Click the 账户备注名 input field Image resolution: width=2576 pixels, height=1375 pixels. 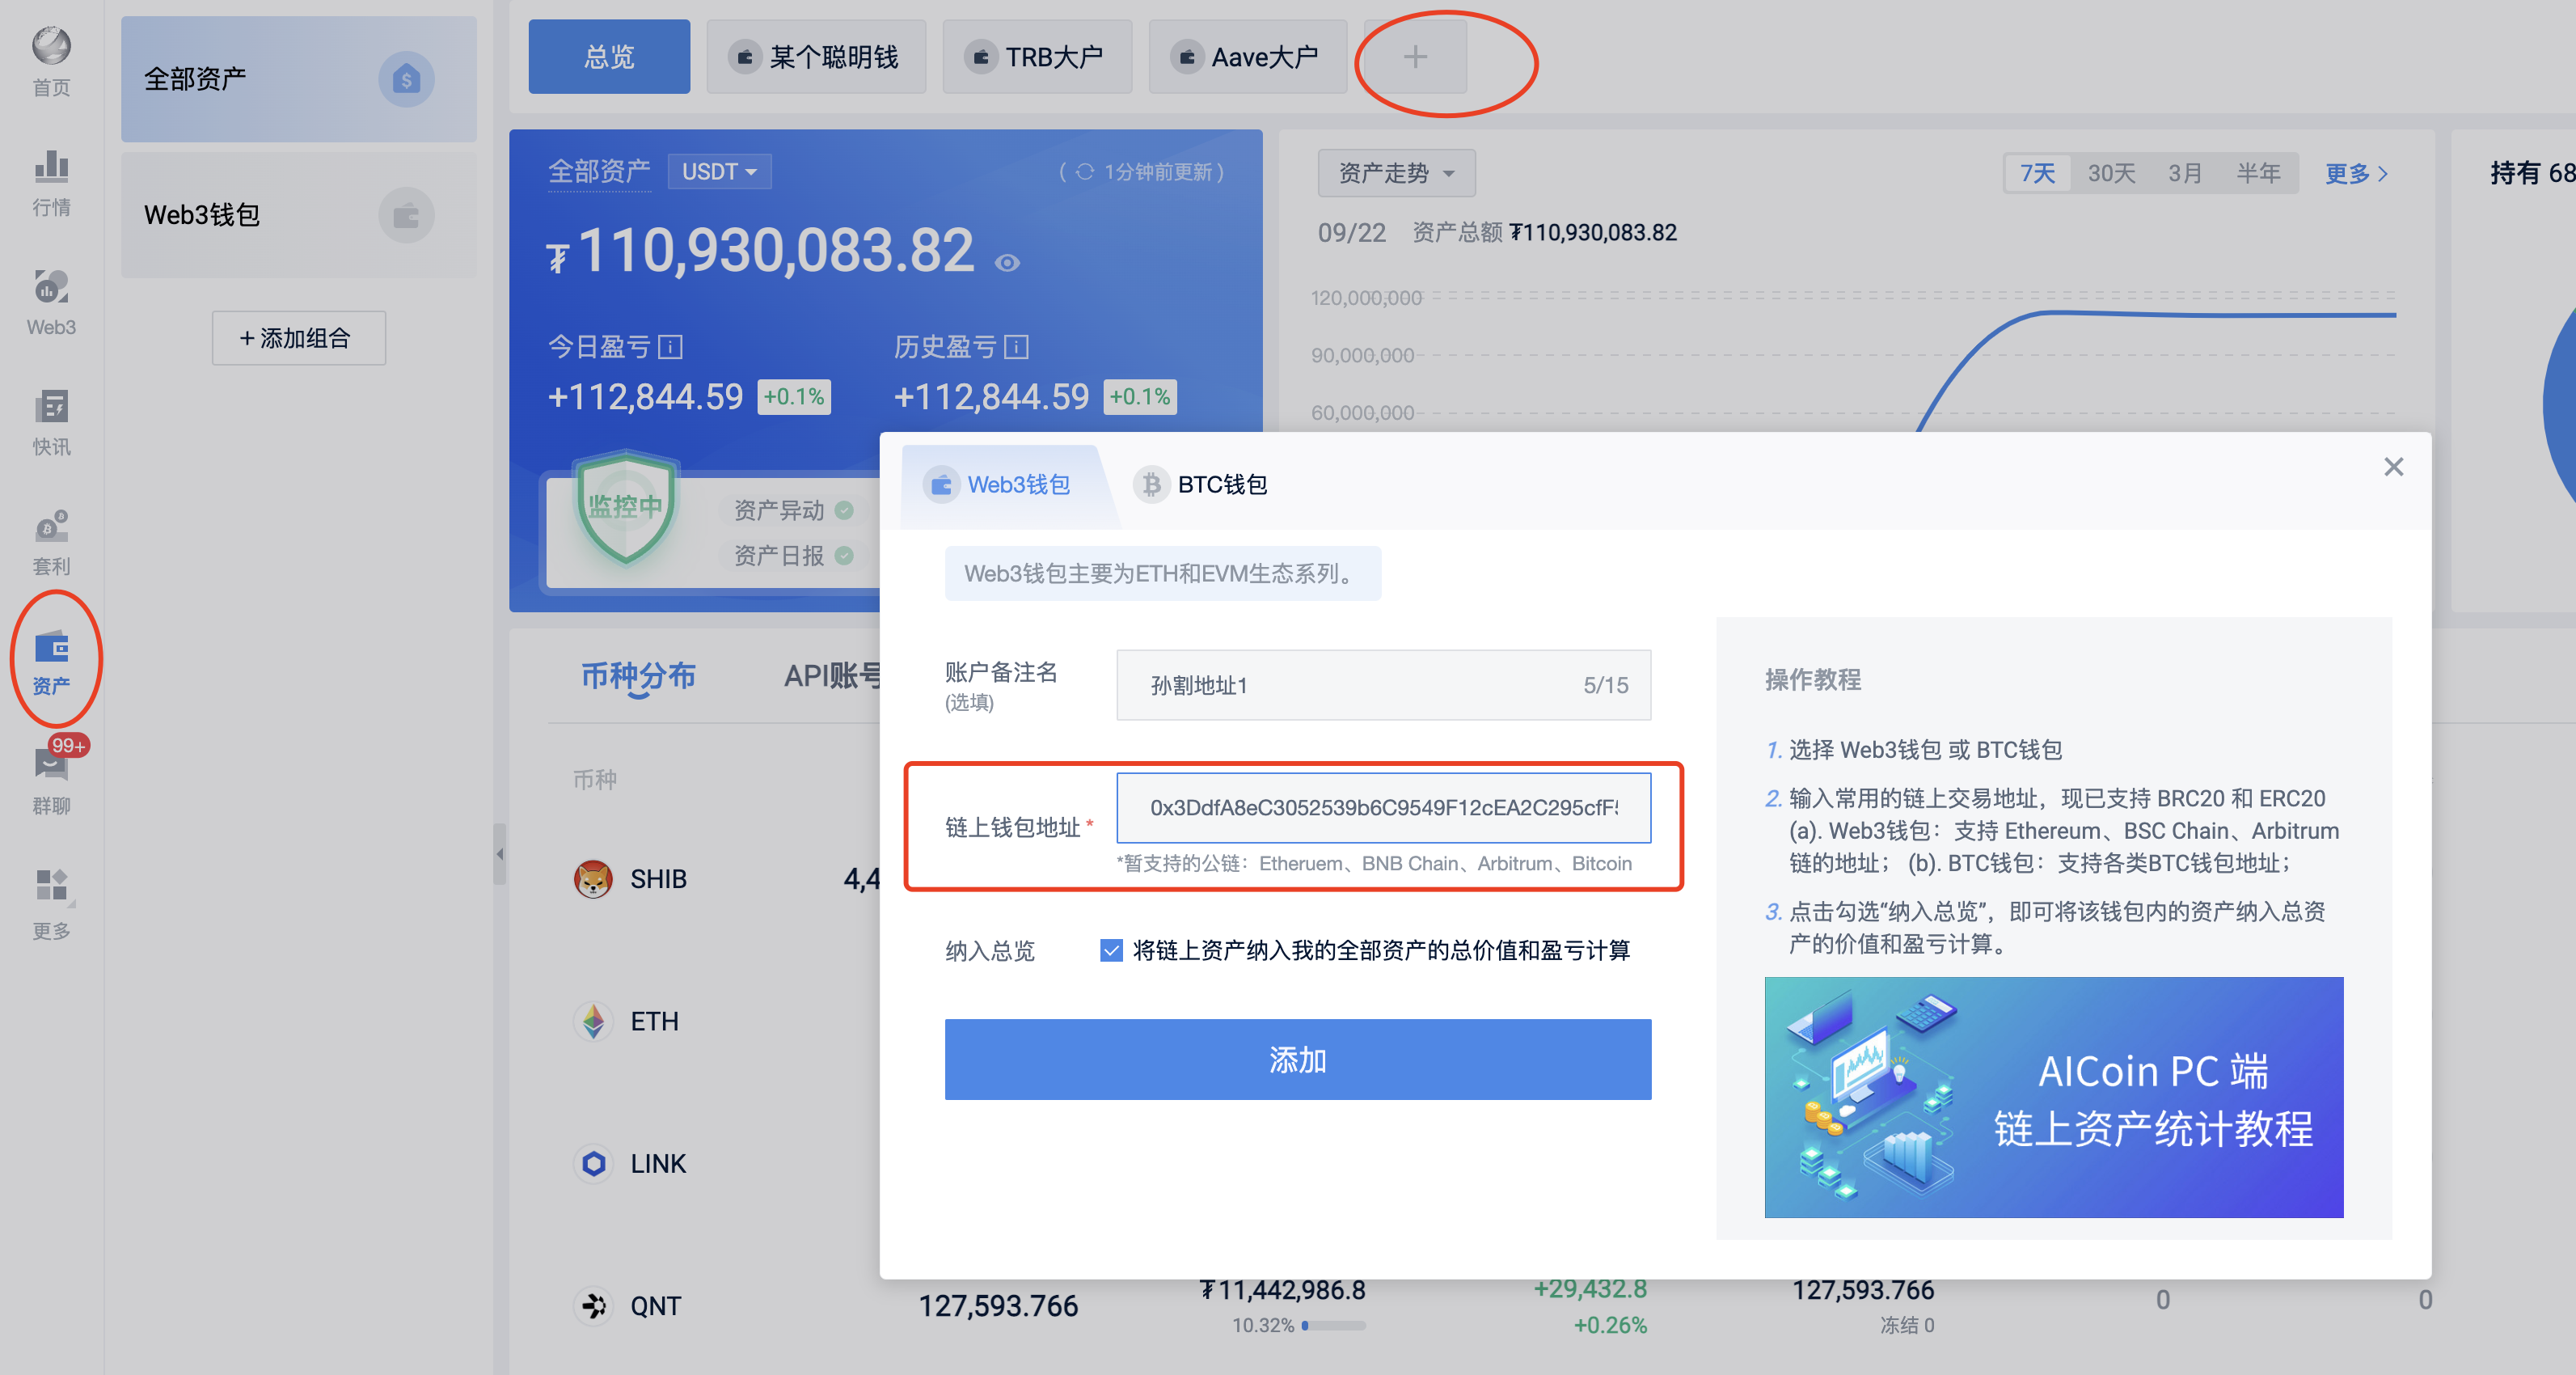tap(1383, 685)
